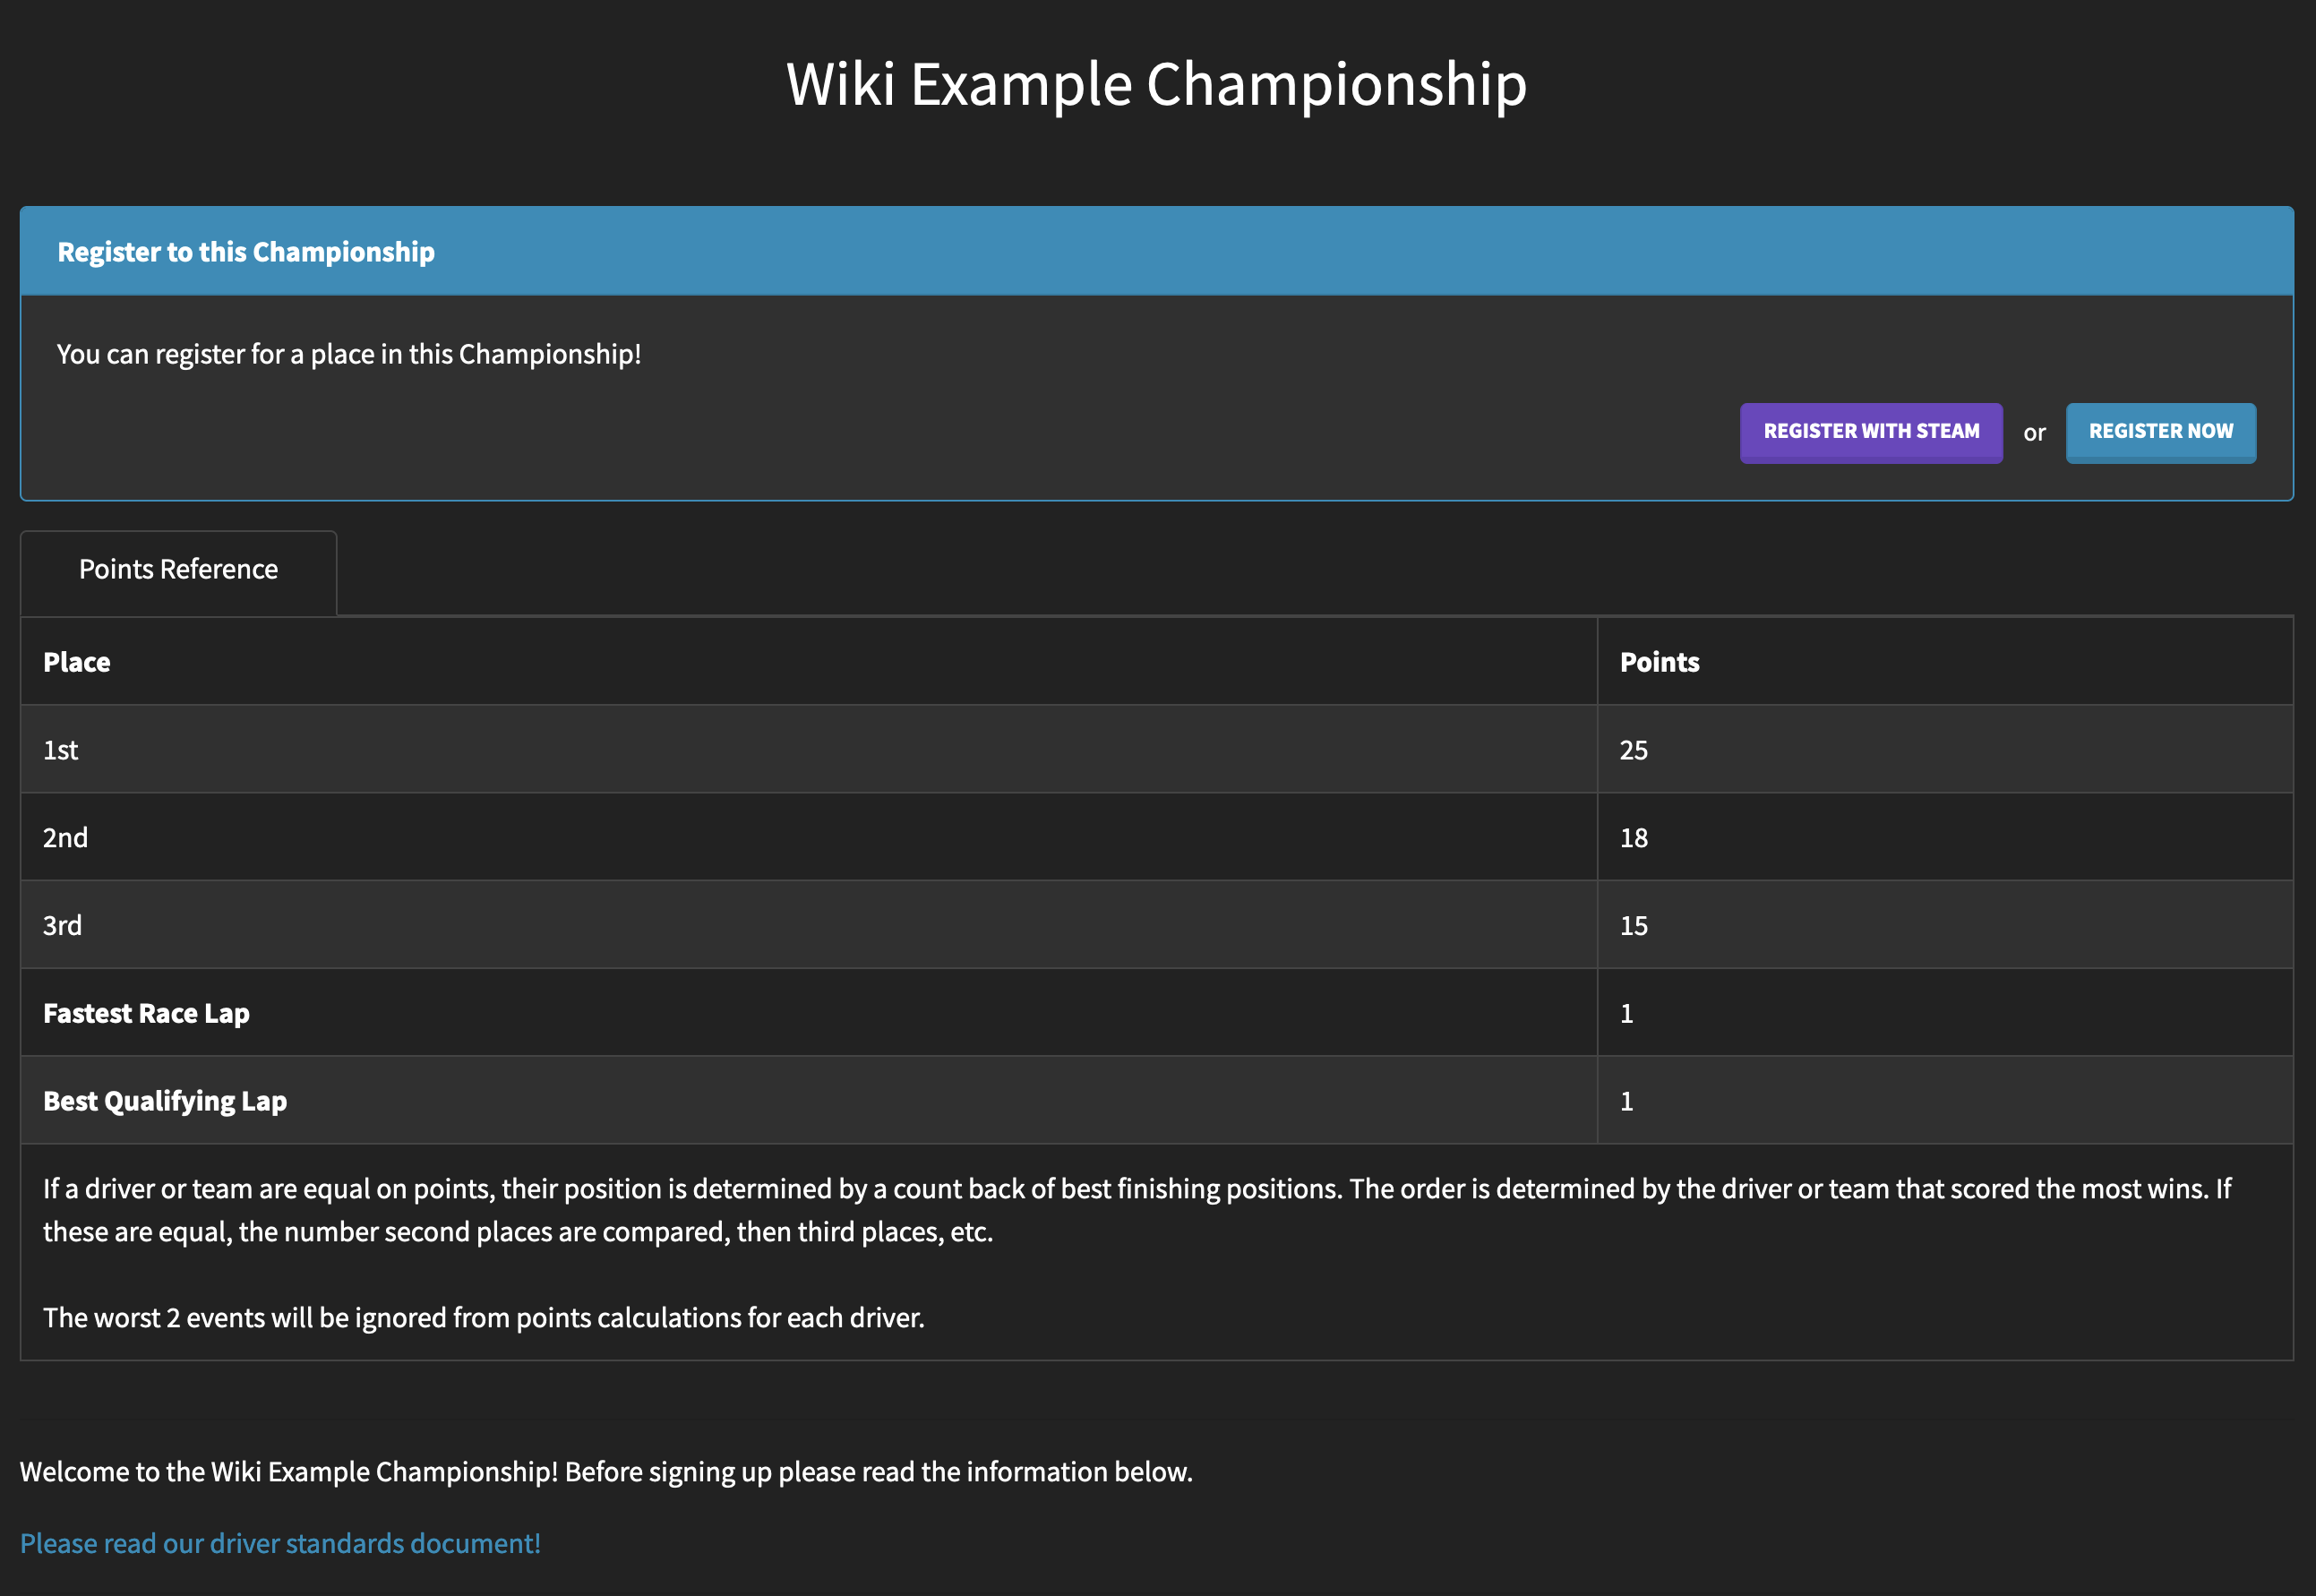Viewport: 2316px width, 1596px height.
Task: Select the Register to this Championship header
Action: coord(246,252)
